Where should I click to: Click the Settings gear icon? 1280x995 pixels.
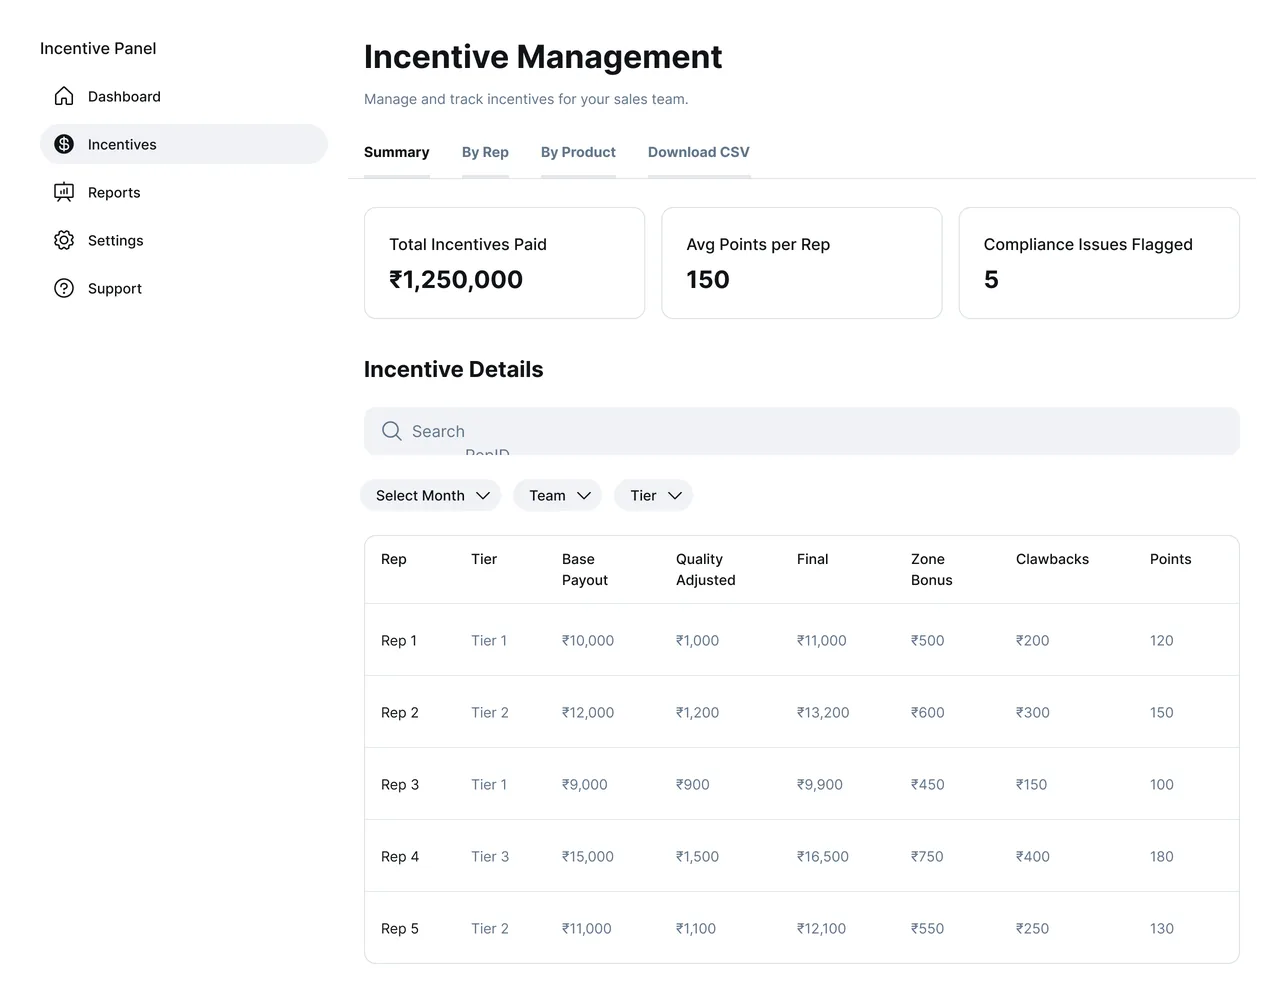[x=64, y=240]
